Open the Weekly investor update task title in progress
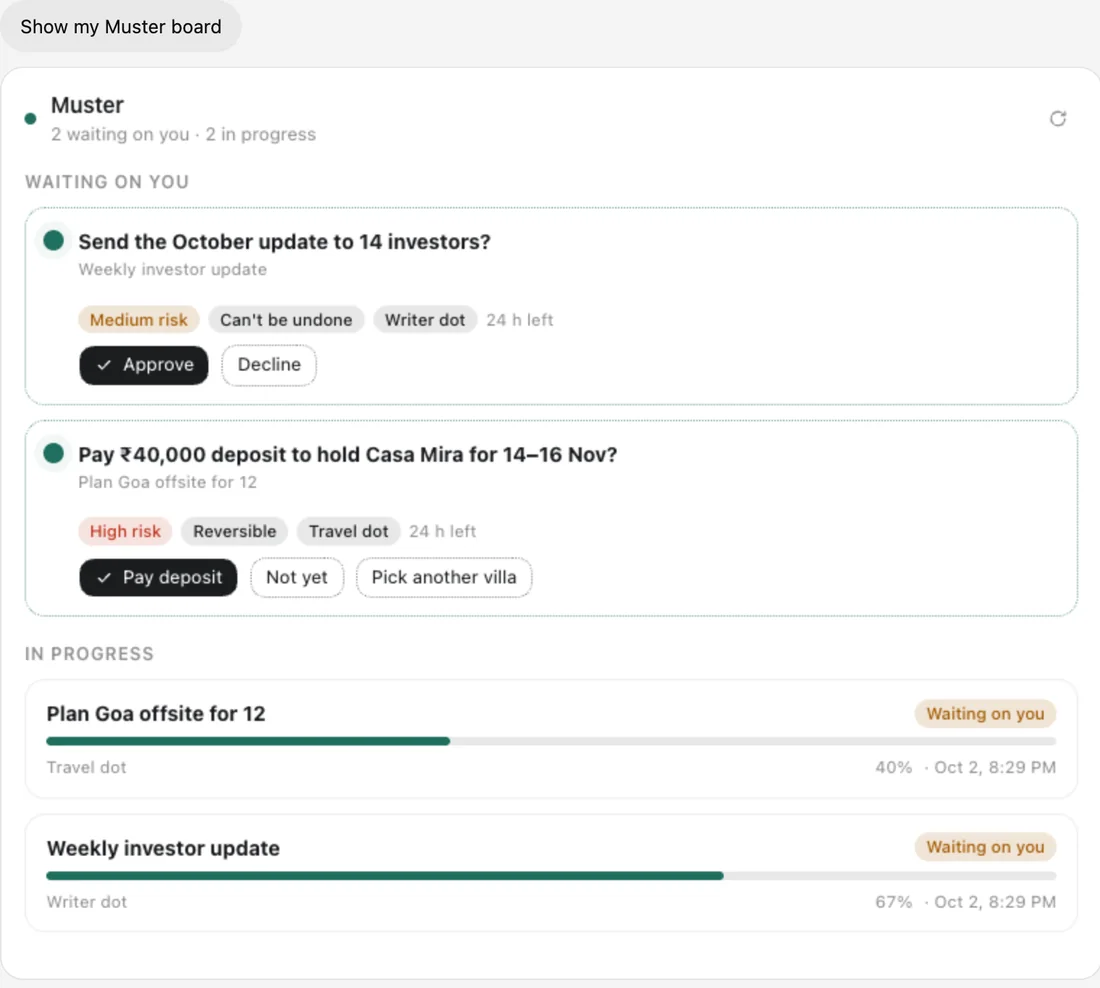 click(163, 848)
